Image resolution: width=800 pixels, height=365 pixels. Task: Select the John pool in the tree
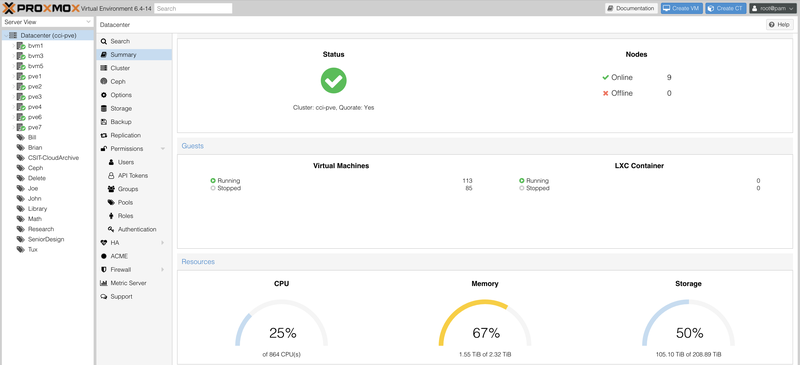point(35,199)
